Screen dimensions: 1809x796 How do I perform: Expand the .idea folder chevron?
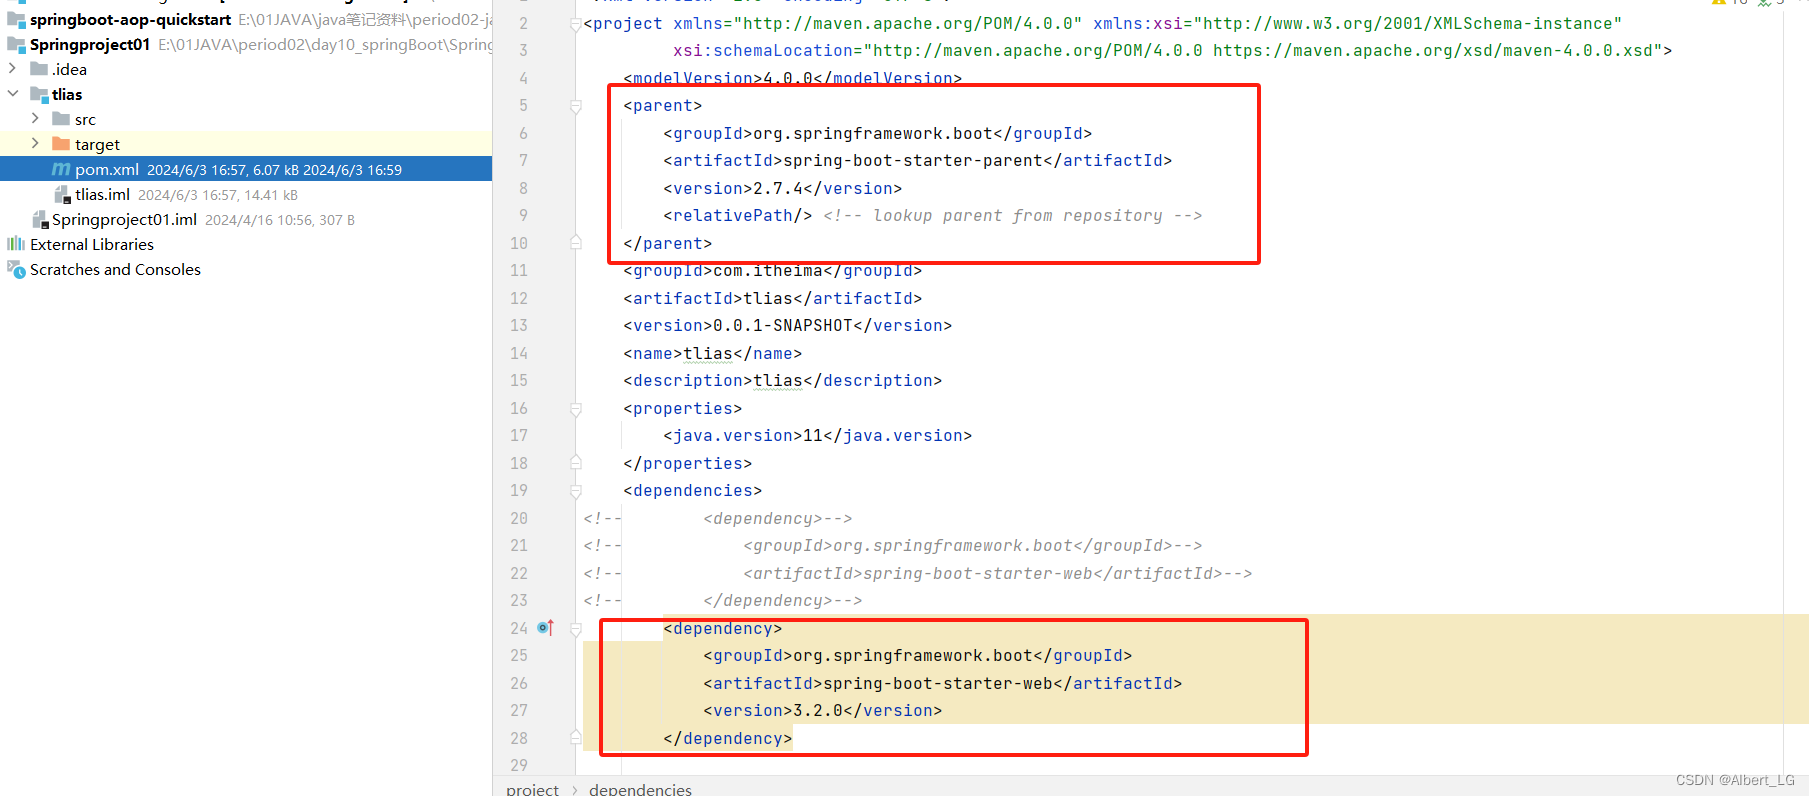tap(12, 69)
